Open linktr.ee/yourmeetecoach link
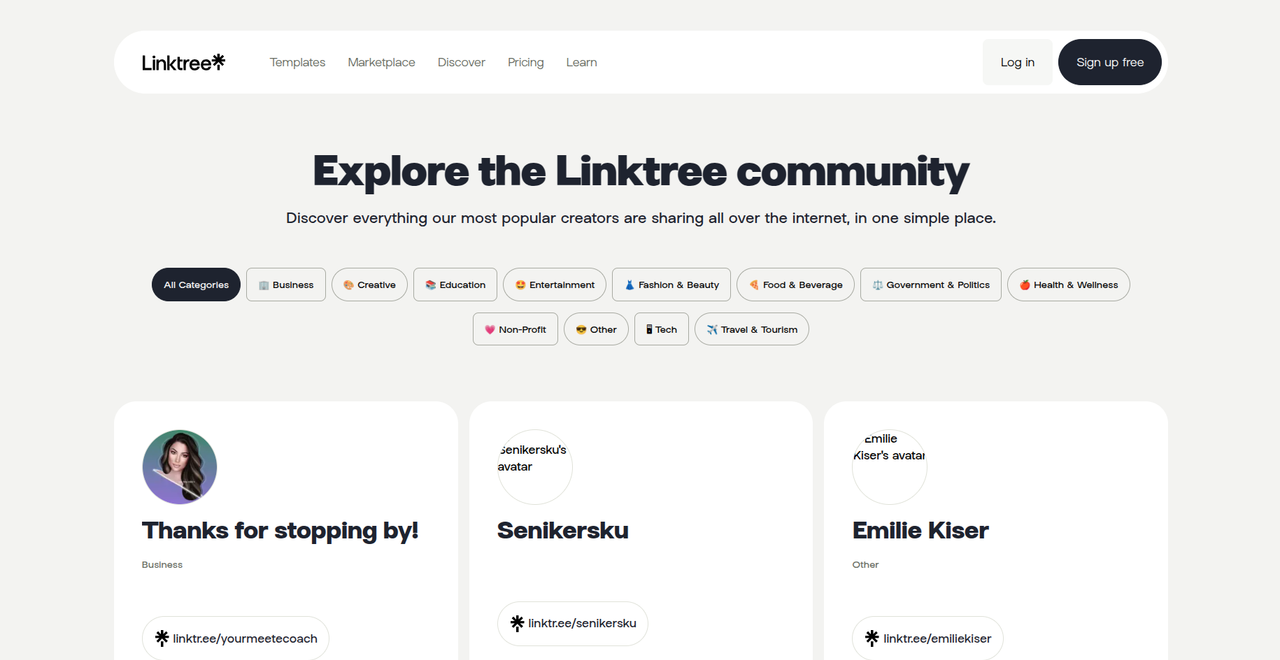1280x660 pixels. (x=236, y=638)
